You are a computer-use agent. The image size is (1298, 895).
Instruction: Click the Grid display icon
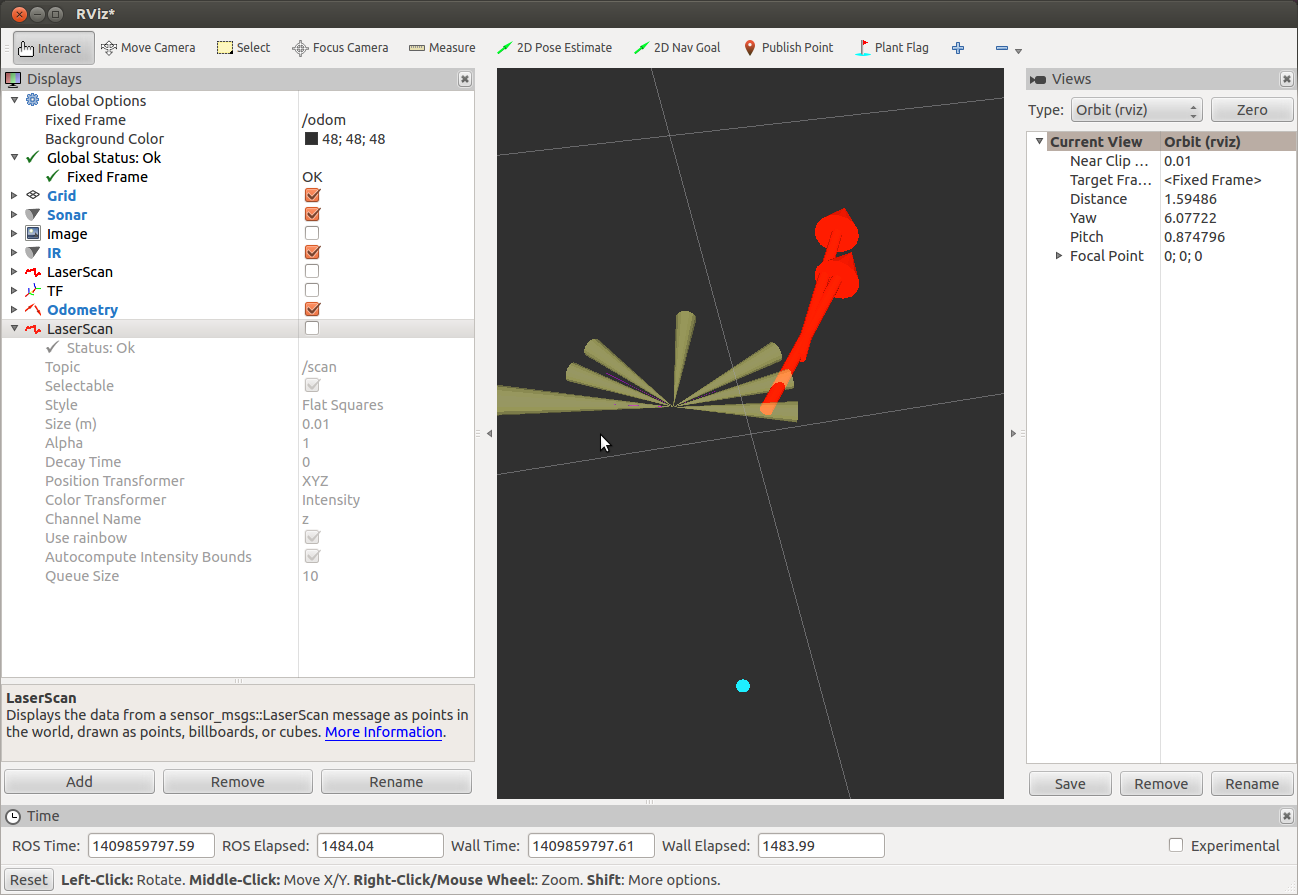[x=32, y=195]
